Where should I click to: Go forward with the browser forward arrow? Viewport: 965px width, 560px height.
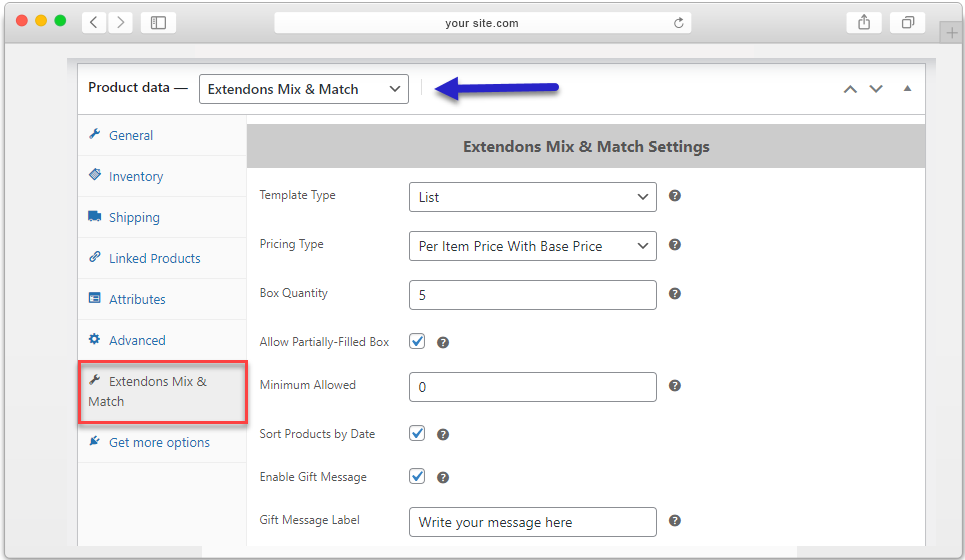click(x=121, y=23)
